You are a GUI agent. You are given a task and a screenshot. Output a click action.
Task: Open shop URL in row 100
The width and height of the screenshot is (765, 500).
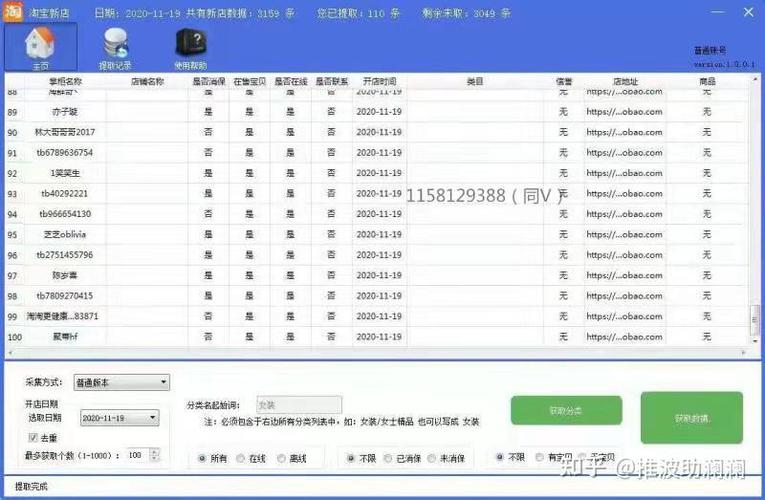click(624, 337)
